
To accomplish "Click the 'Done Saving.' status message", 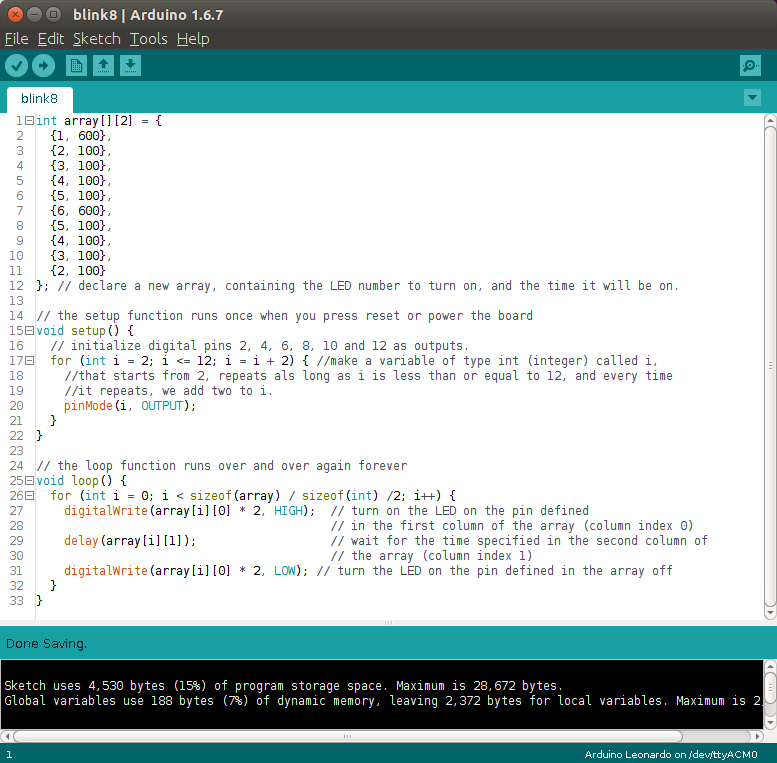I will pyautogui.click(x=46, y=644).
